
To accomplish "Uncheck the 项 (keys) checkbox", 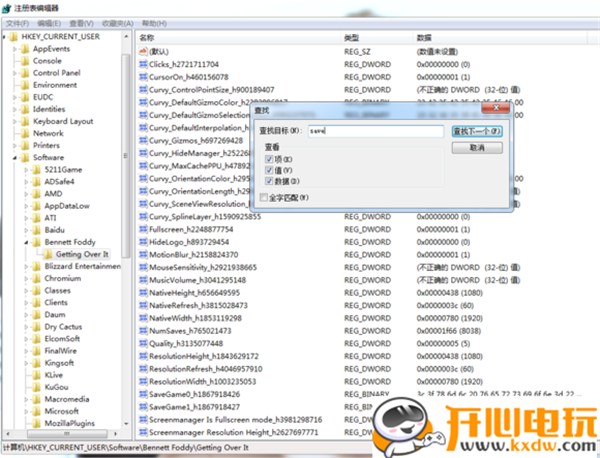I will click(269, 159).
